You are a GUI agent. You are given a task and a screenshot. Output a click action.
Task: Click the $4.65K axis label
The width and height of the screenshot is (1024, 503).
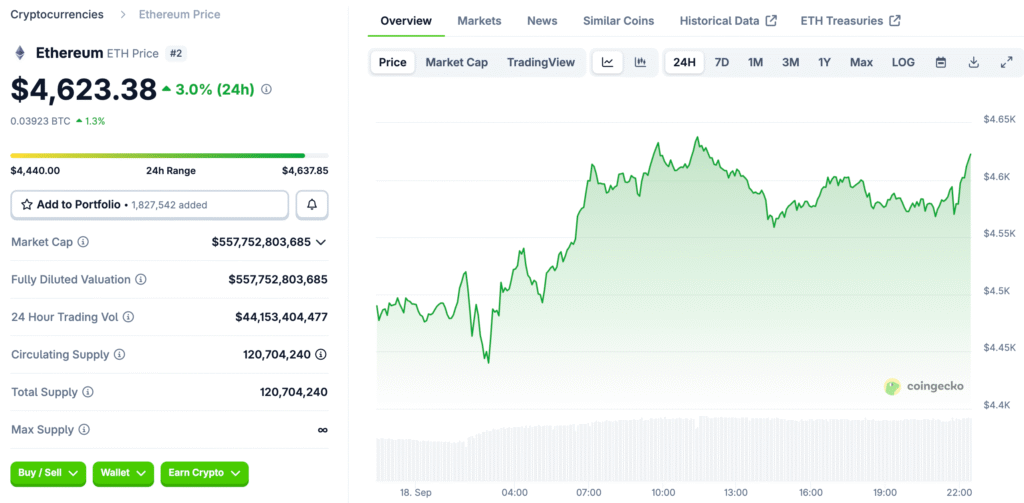pyautogui.click(x=999, y=120)
